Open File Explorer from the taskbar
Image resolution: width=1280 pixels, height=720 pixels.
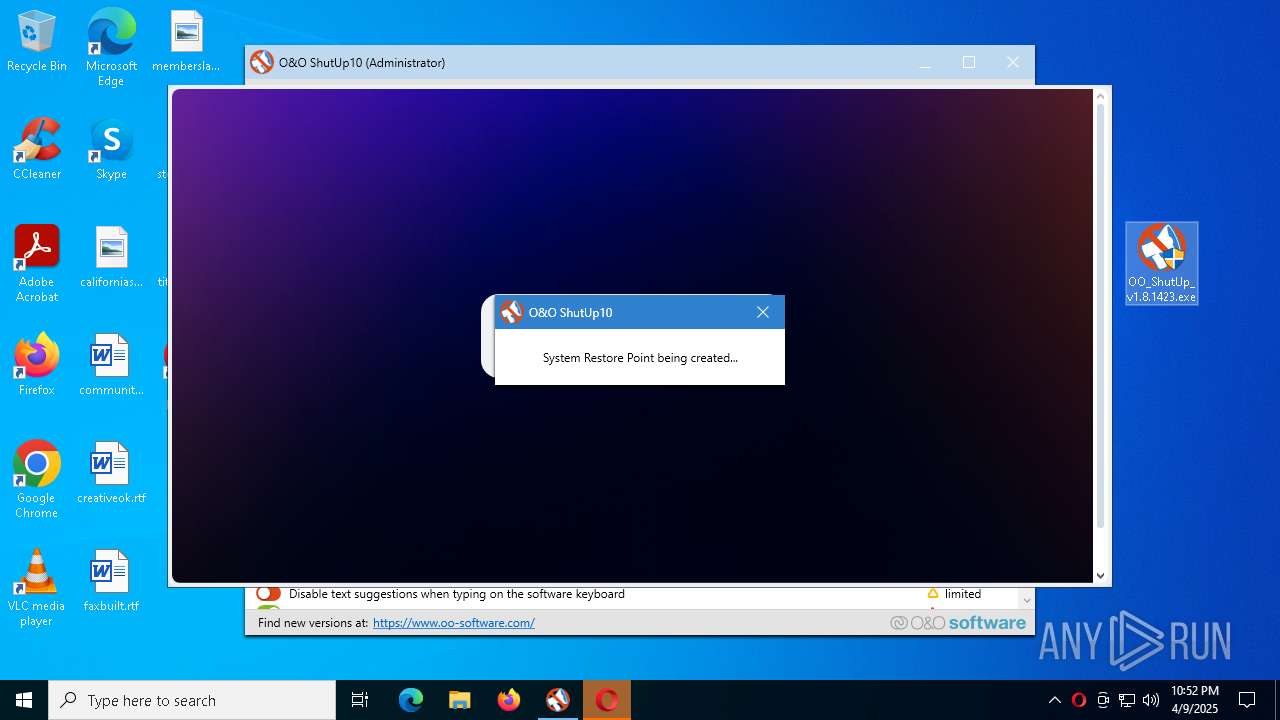tap(460, 700)
